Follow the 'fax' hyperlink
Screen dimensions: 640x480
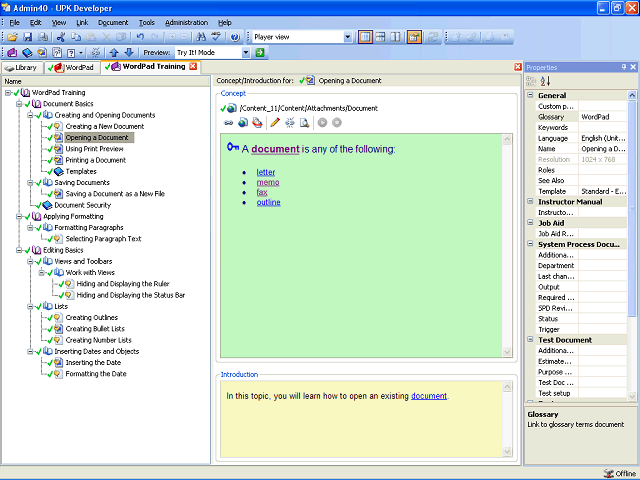(262, 192)
